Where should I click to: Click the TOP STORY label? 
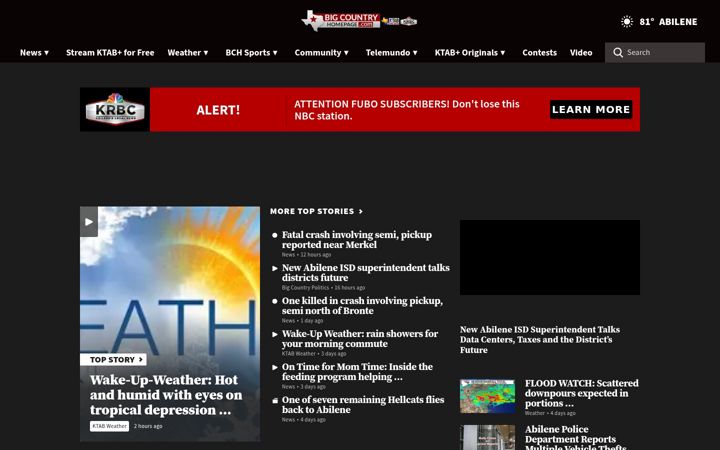[x=113, y=360]
